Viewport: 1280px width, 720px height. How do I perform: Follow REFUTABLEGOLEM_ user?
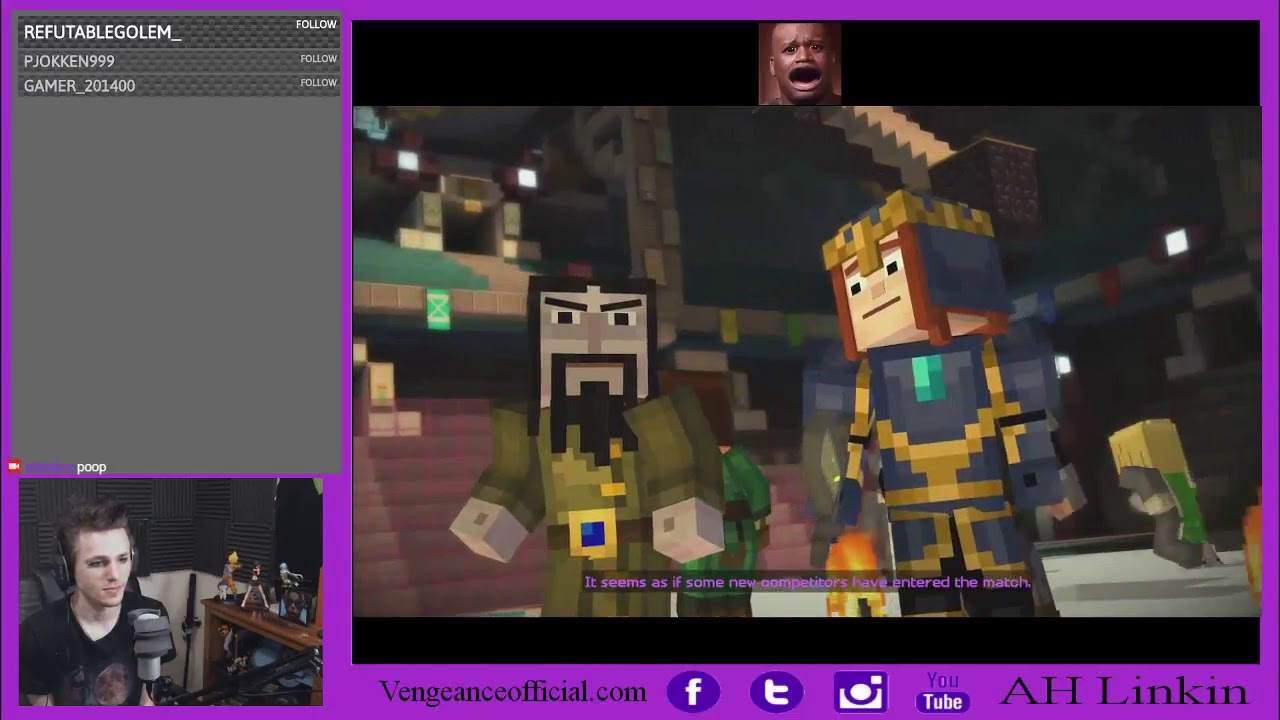[x=316, y=25]
